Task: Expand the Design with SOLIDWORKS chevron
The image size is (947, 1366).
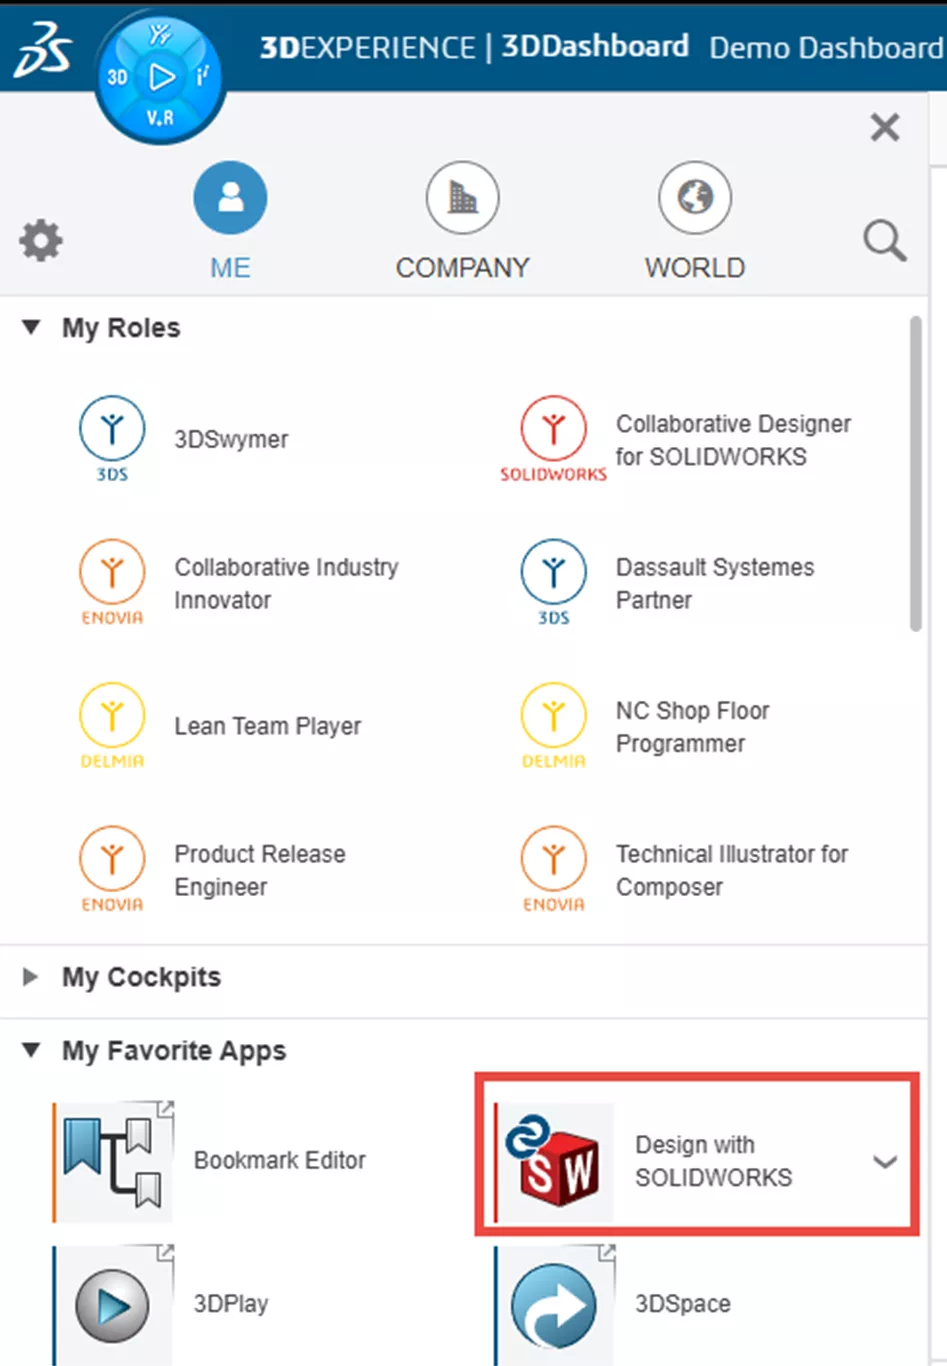Action: pos(884,1162)
